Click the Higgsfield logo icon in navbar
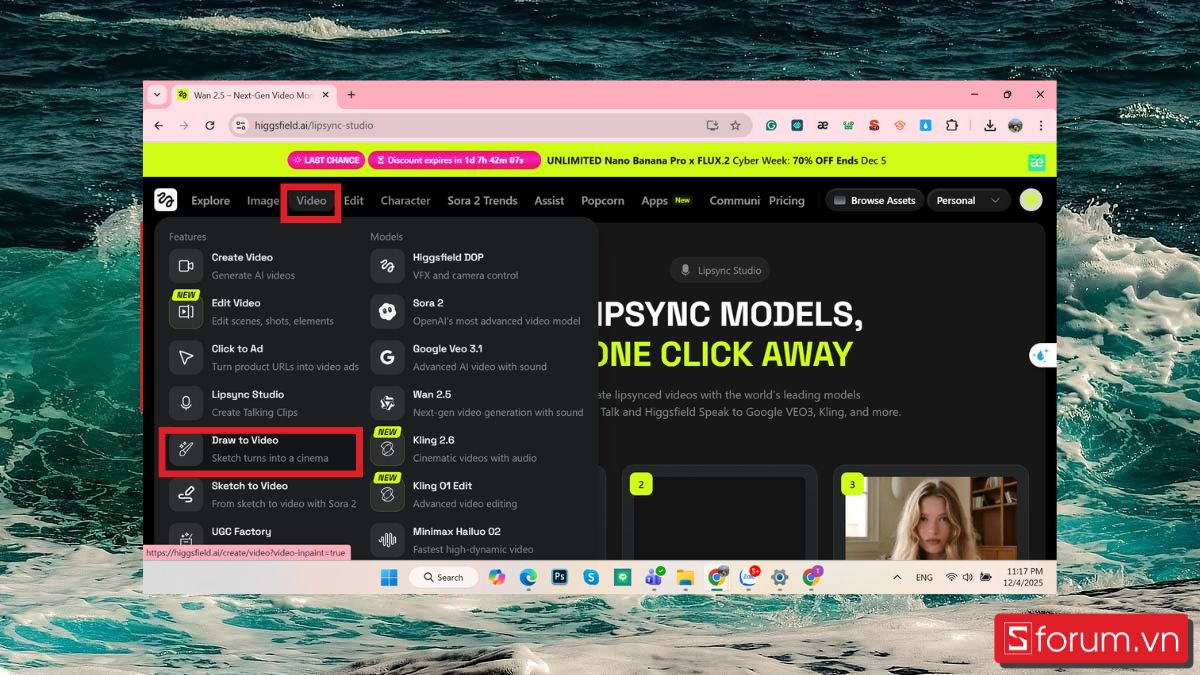Viewport: 1200px width, 675px height. [166, 200]
